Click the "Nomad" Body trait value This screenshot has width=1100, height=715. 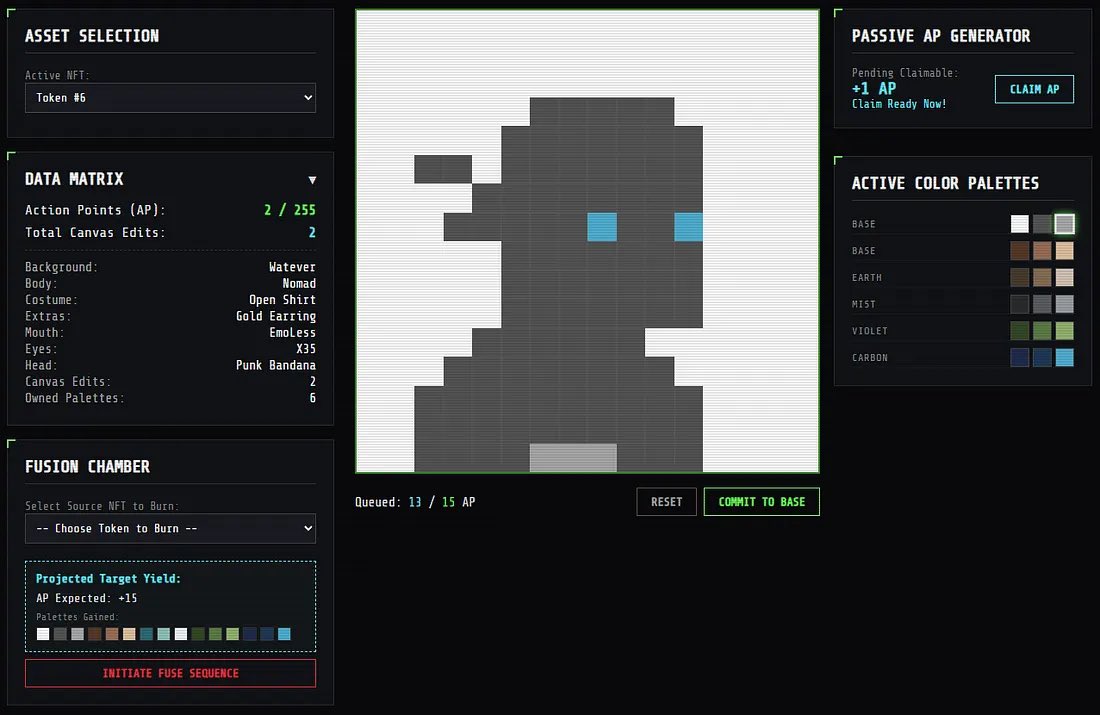pyautogui.click(x=299, y=283)
